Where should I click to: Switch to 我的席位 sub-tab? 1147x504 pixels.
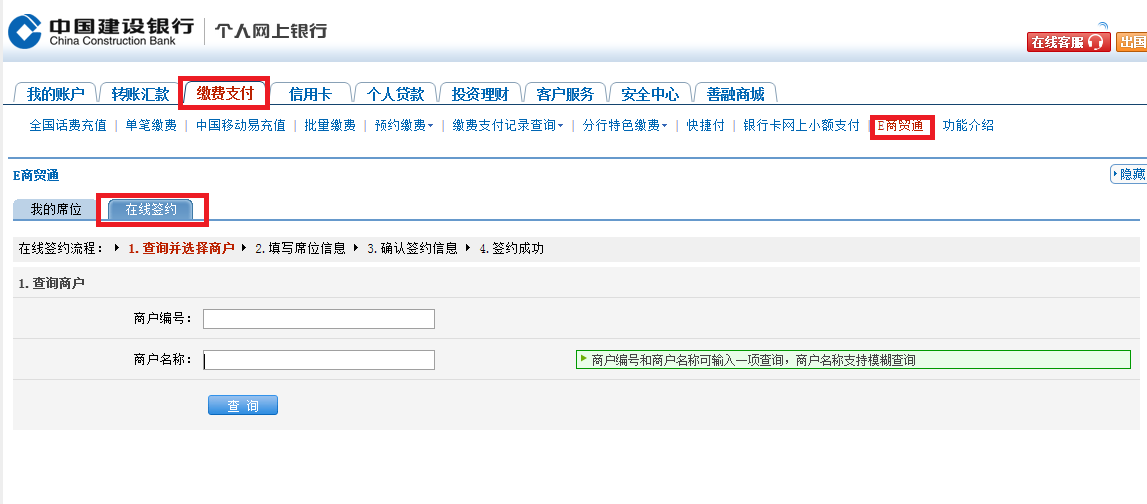[56, 209]
